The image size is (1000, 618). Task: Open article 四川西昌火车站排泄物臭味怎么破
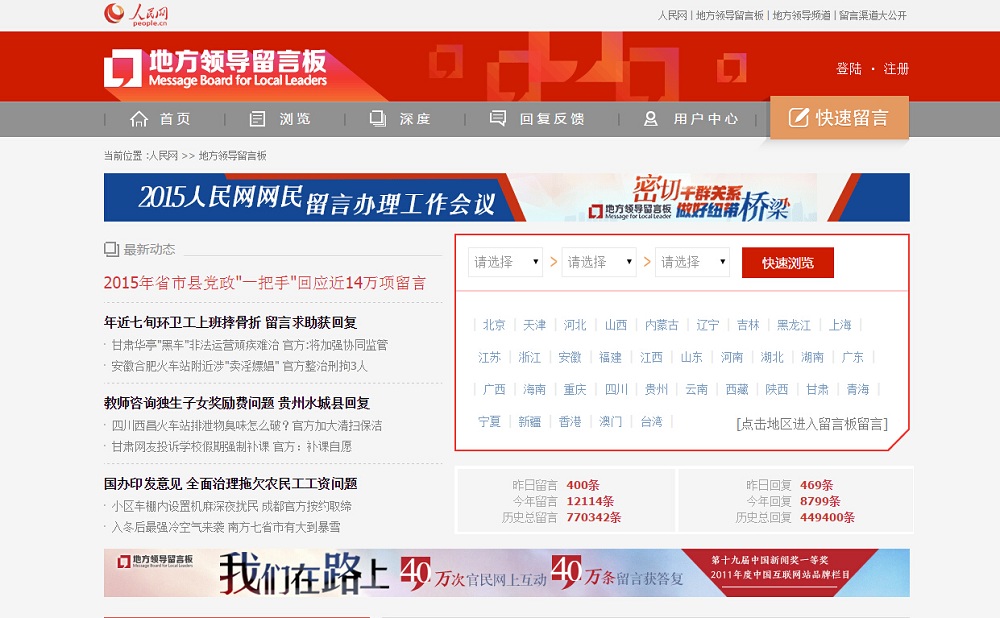[x=246, y=425]
